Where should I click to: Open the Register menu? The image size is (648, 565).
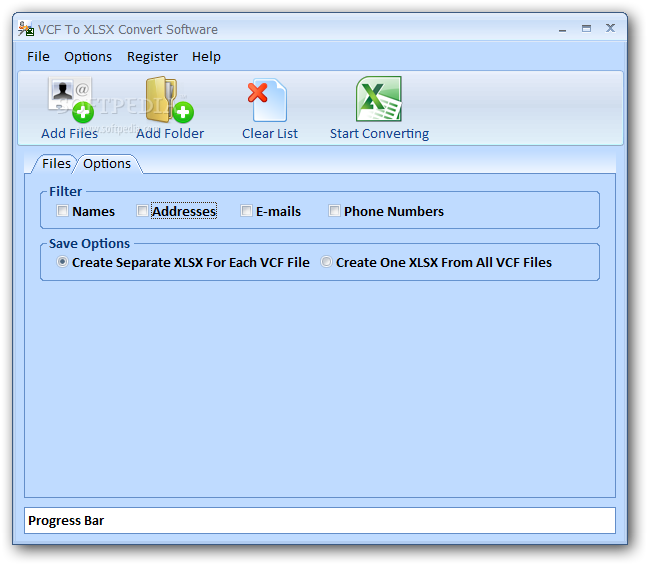pos(152,57)
